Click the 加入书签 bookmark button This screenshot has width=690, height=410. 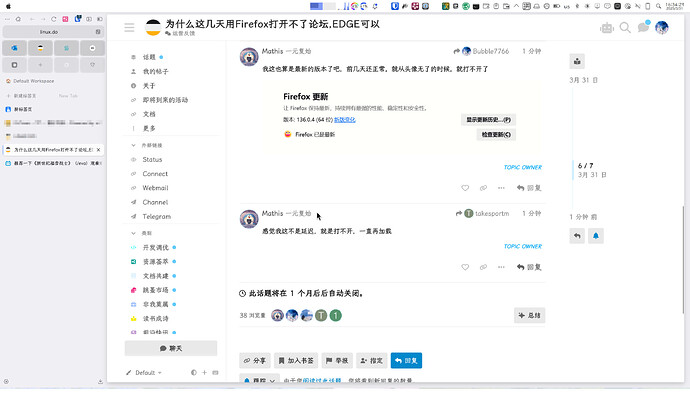point(296,360)
